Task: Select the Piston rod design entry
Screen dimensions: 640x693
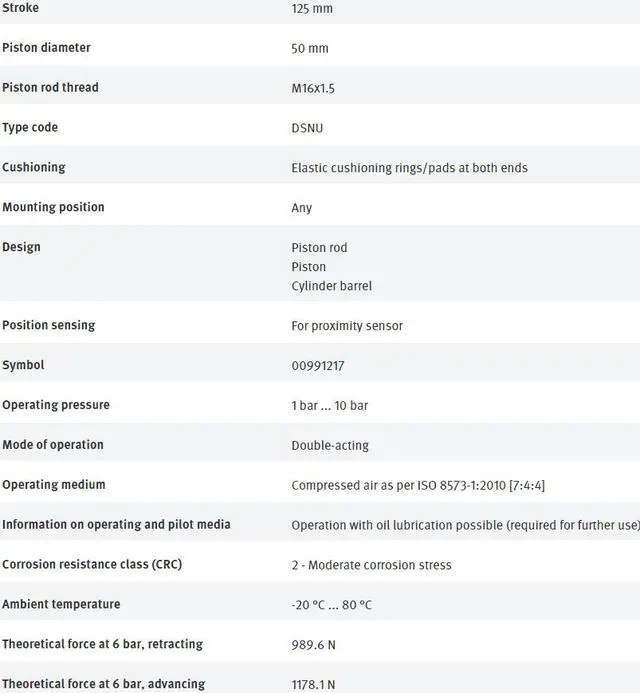Action: (319, 248)
